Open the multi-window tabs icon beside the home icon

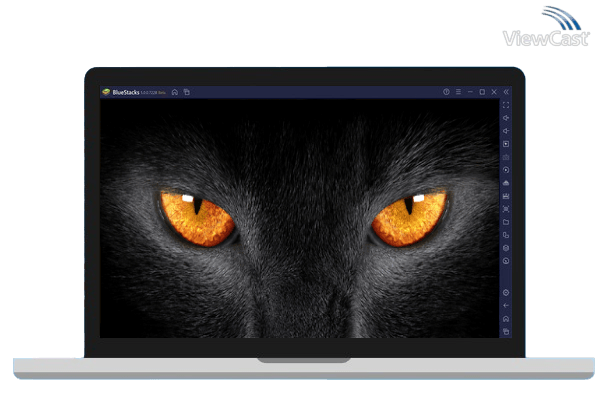point(187,92)
